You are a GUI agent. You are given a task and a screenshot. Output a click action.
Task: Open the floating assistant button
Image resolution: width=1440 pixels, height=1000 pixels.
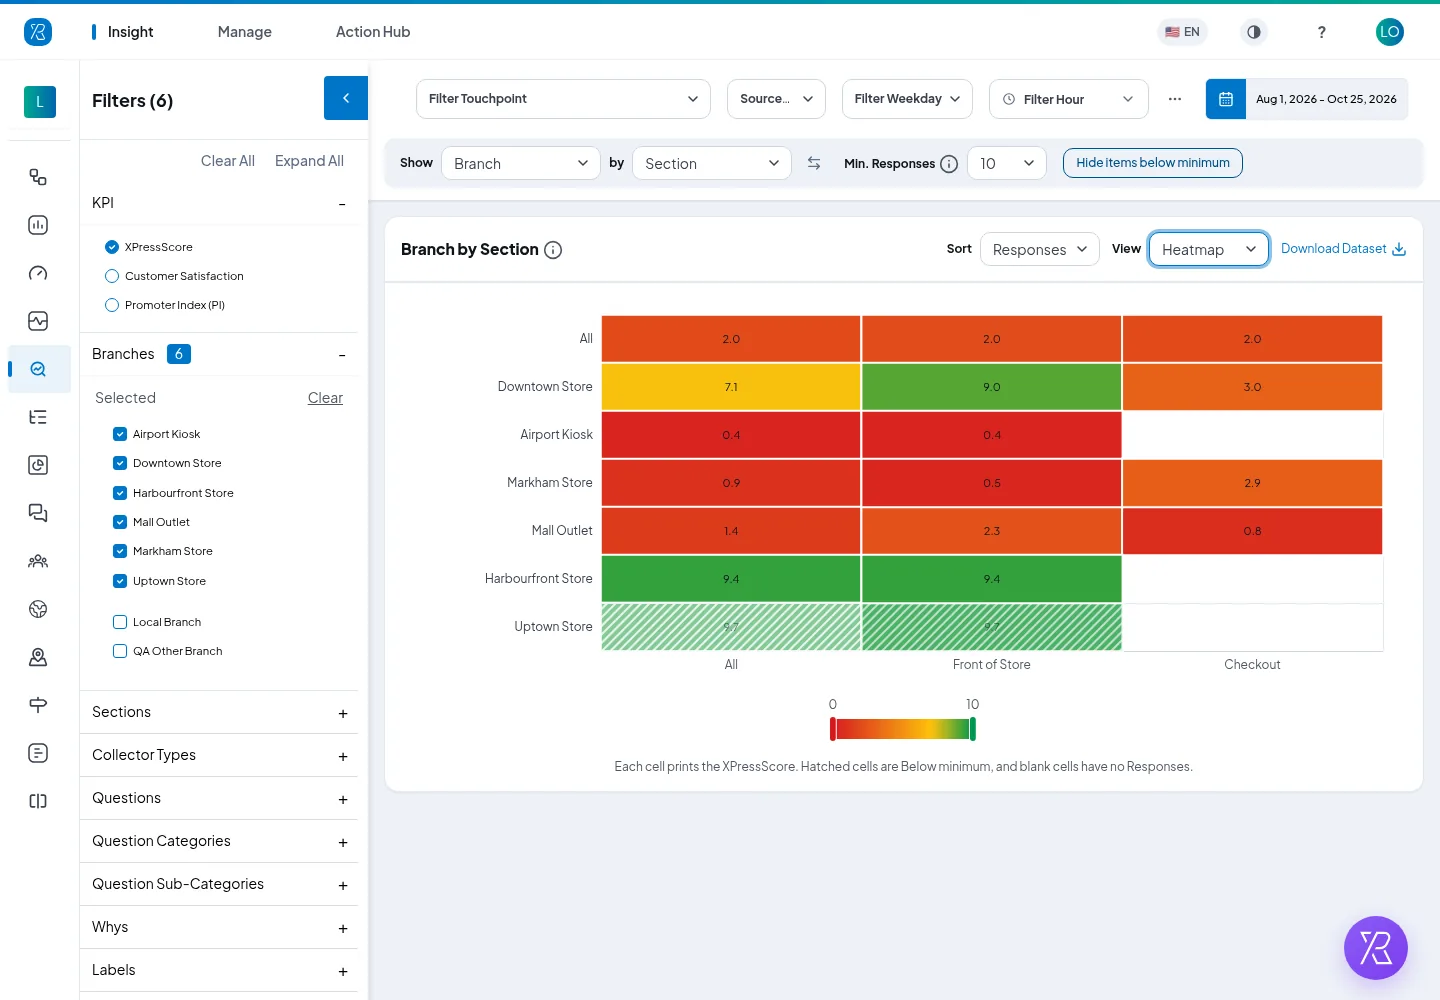[1376, 948]
